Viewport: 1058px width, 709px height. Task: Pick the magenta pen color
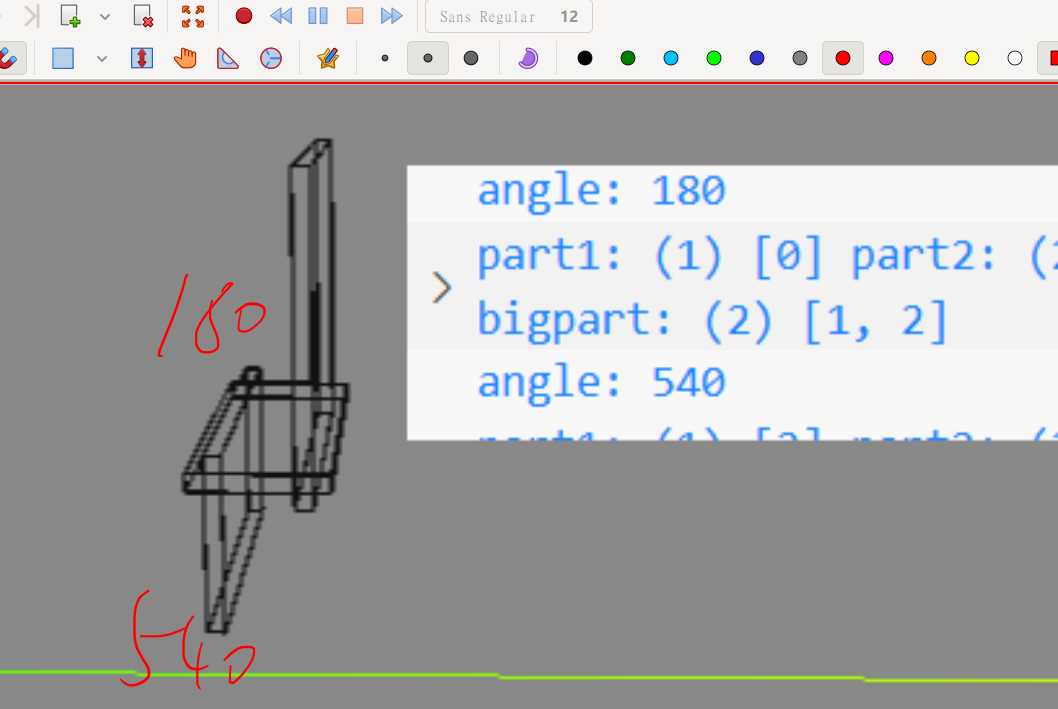pyautogui.click(x=886, y=59)
